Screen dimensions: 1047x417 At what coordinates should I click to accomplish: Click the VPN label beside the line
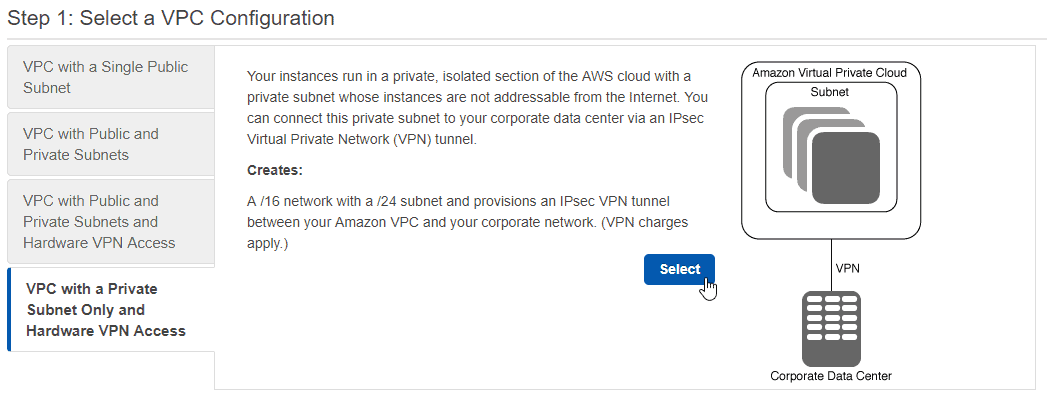847,268
